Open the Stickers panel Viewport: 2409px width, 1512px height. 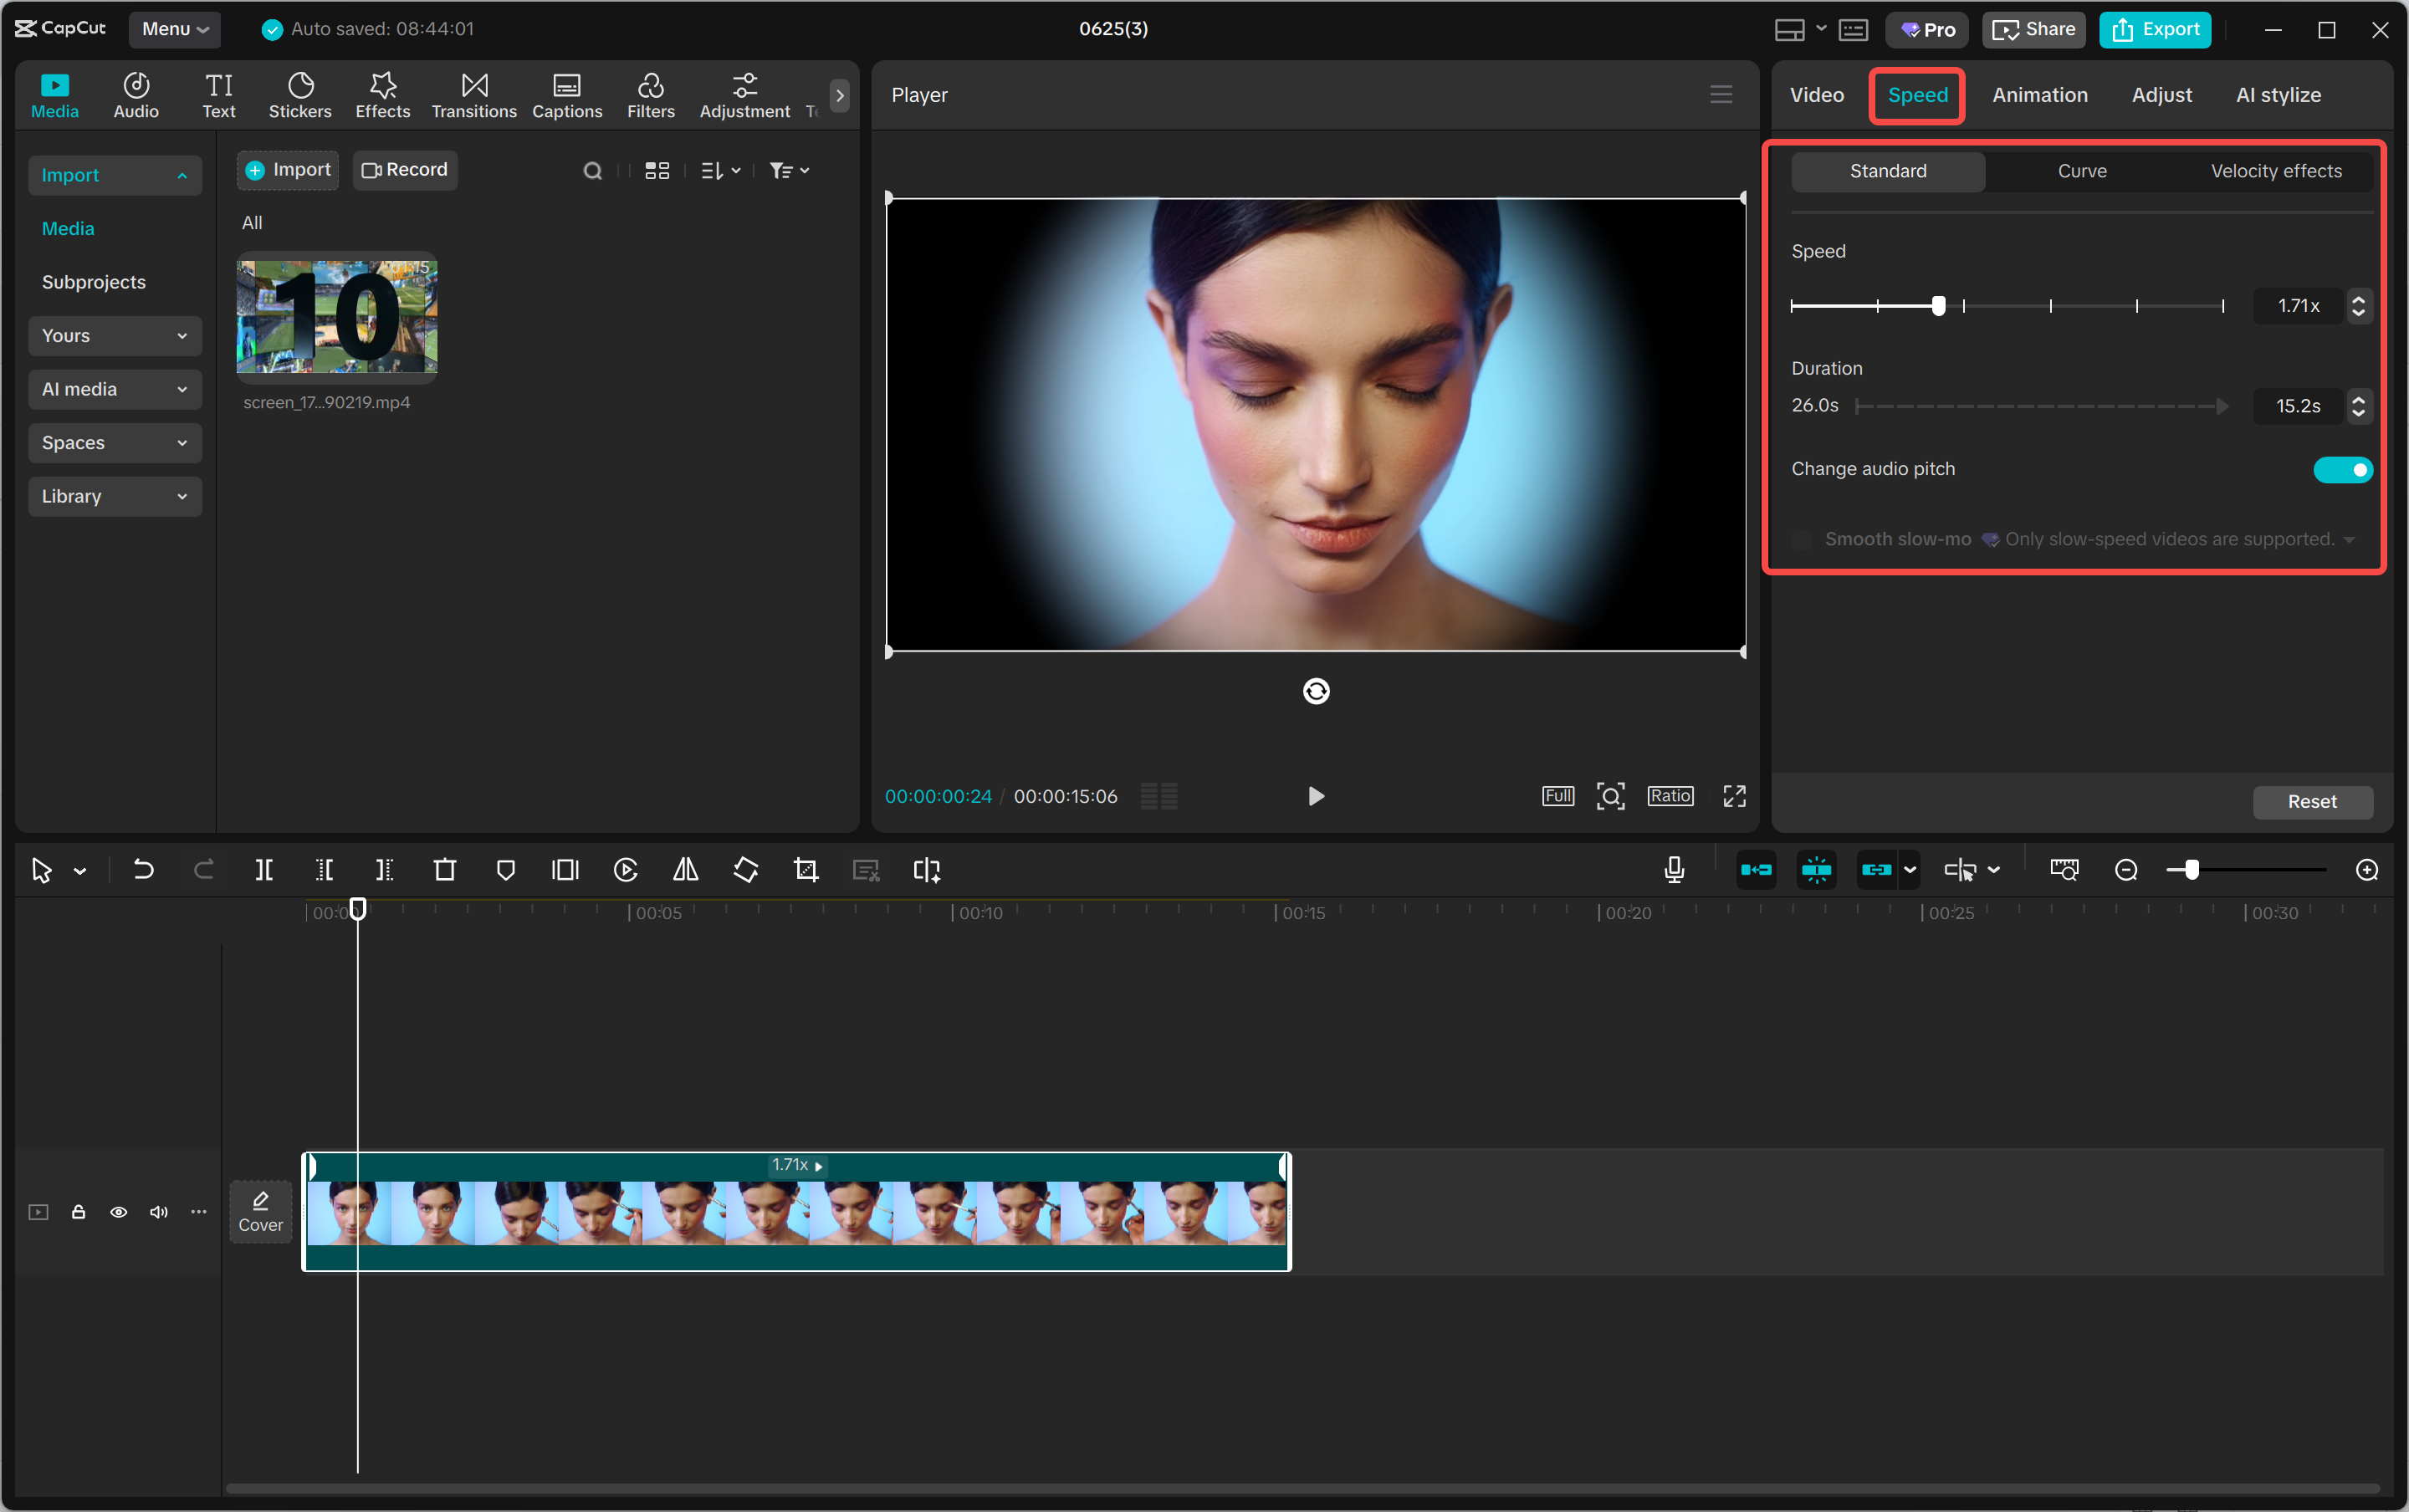(300, 95)
